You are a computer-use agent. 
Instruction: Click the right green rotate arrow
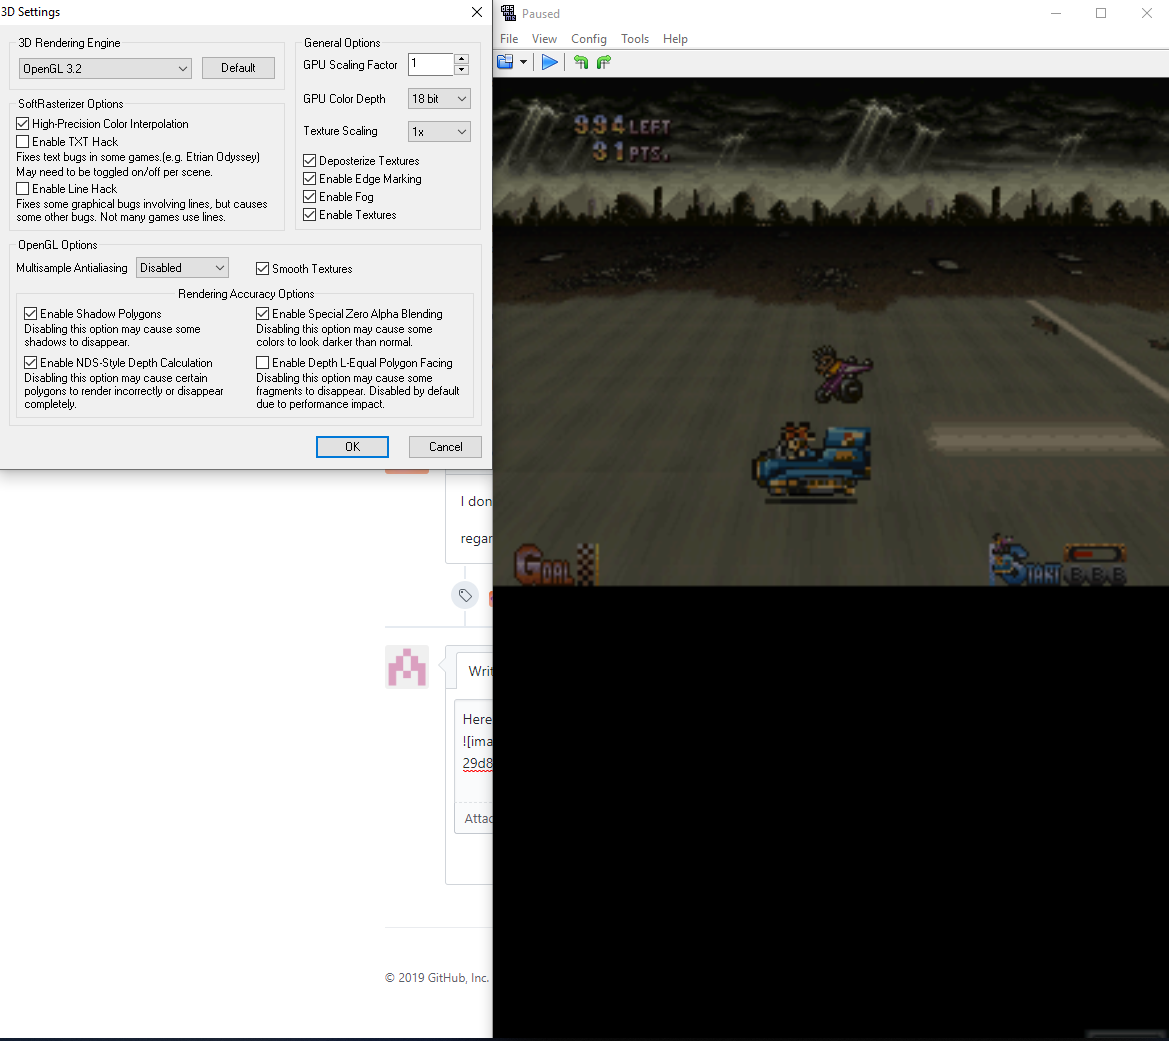(604, 61)
